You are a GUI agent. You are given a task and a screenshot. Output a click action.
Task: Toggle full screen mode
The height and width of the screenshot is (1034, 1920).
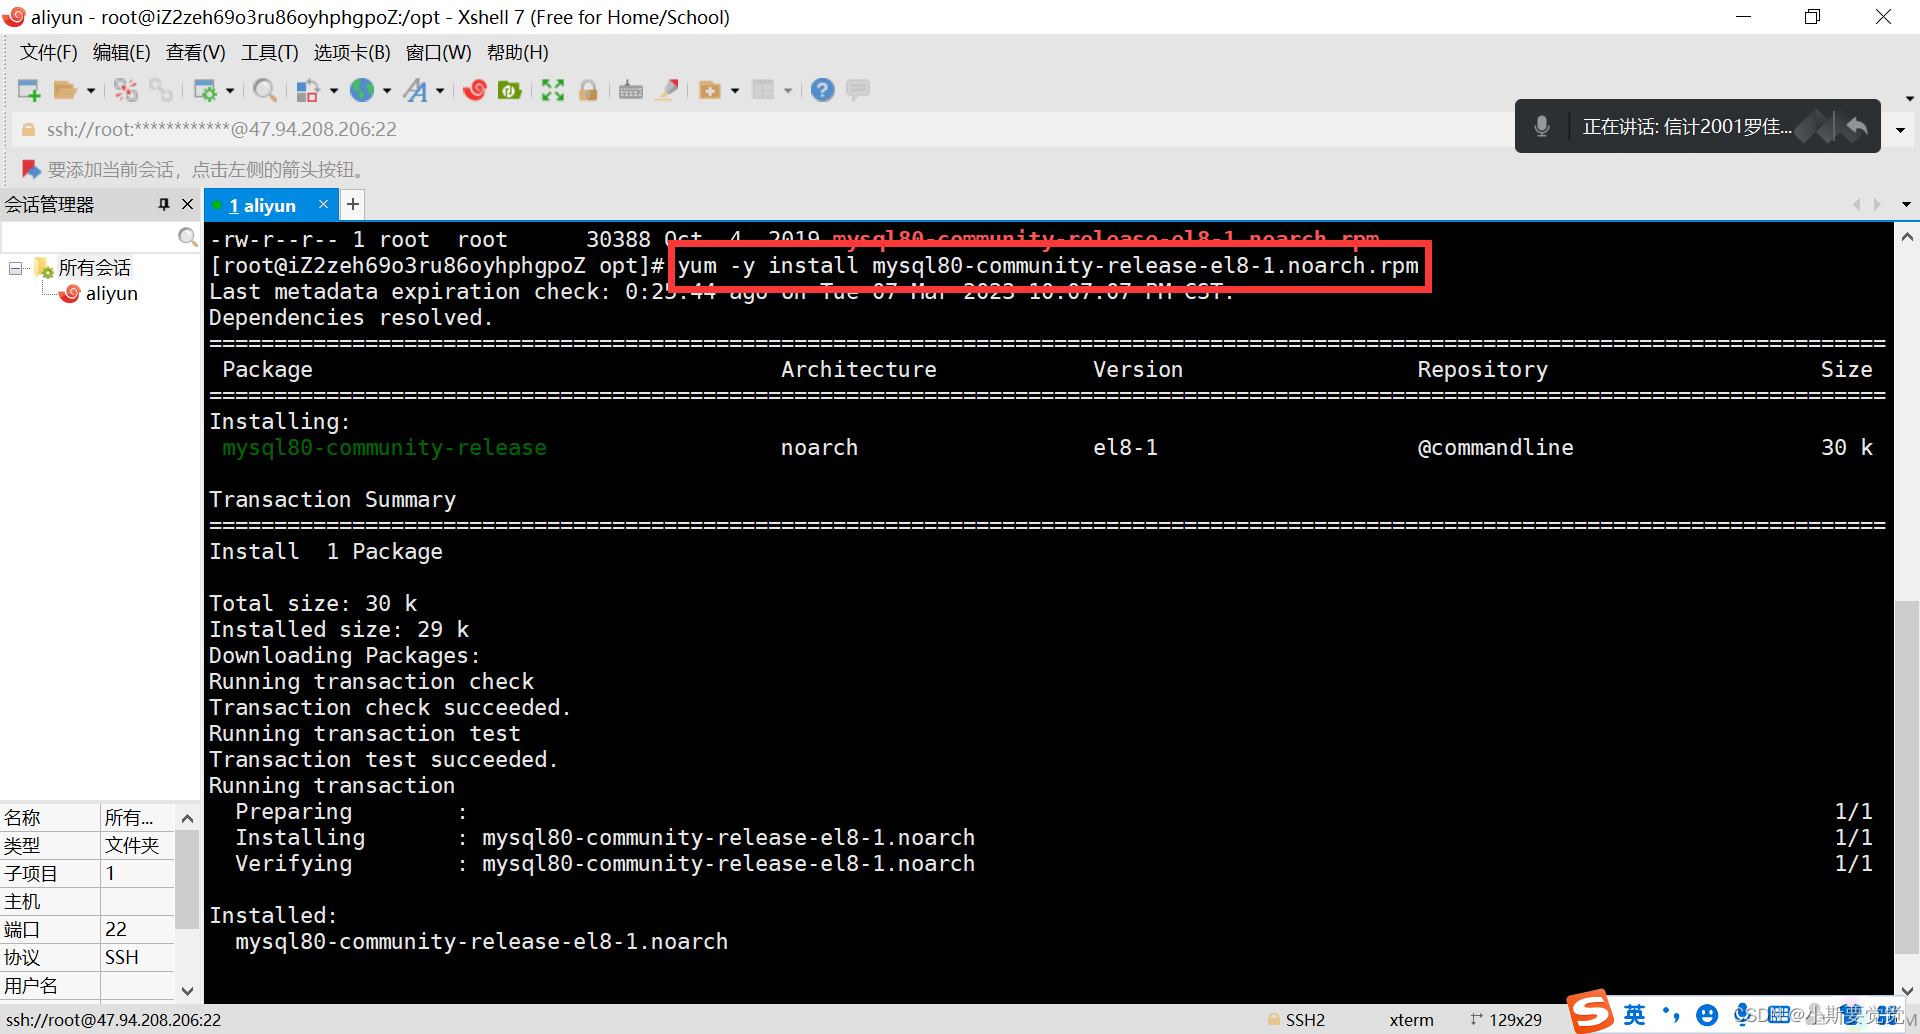553,90
